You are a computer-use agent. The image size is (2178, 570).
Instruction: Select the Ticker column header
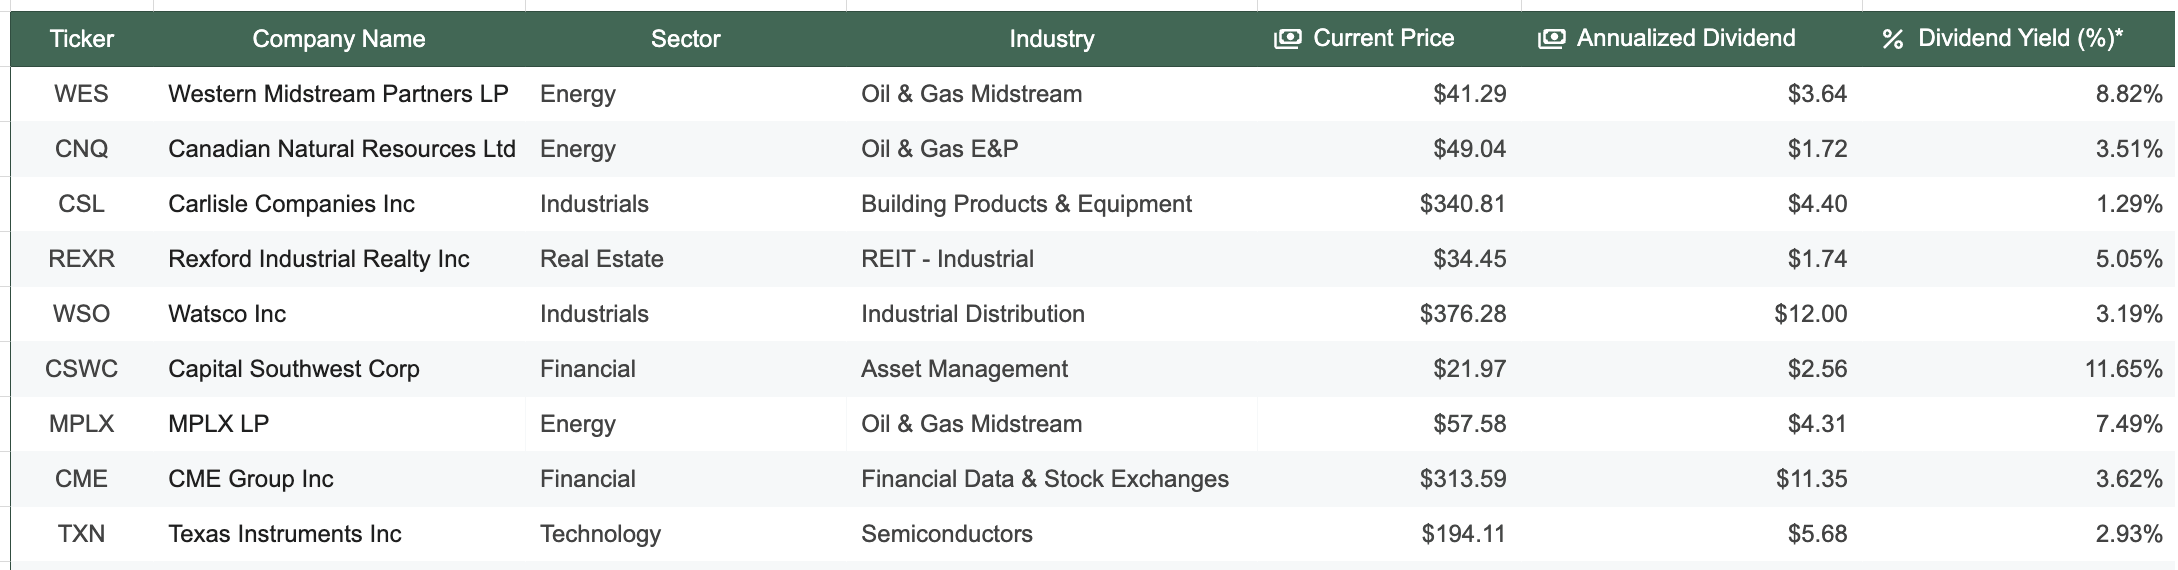click(x=82, y=39)
